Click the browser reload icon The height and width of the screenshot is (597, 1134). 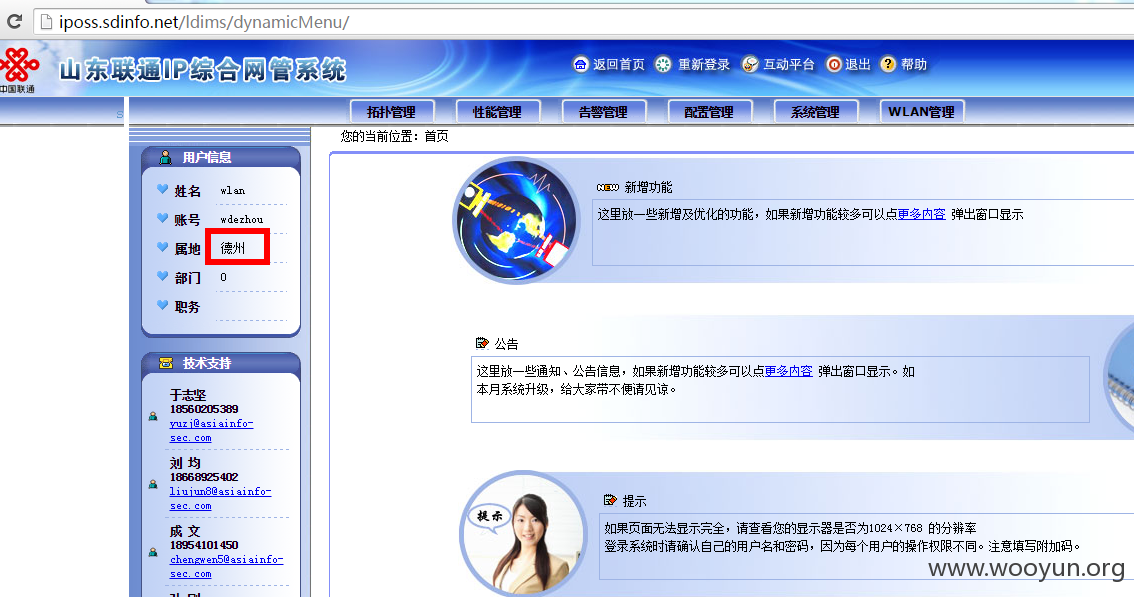(x=14, y=22)
